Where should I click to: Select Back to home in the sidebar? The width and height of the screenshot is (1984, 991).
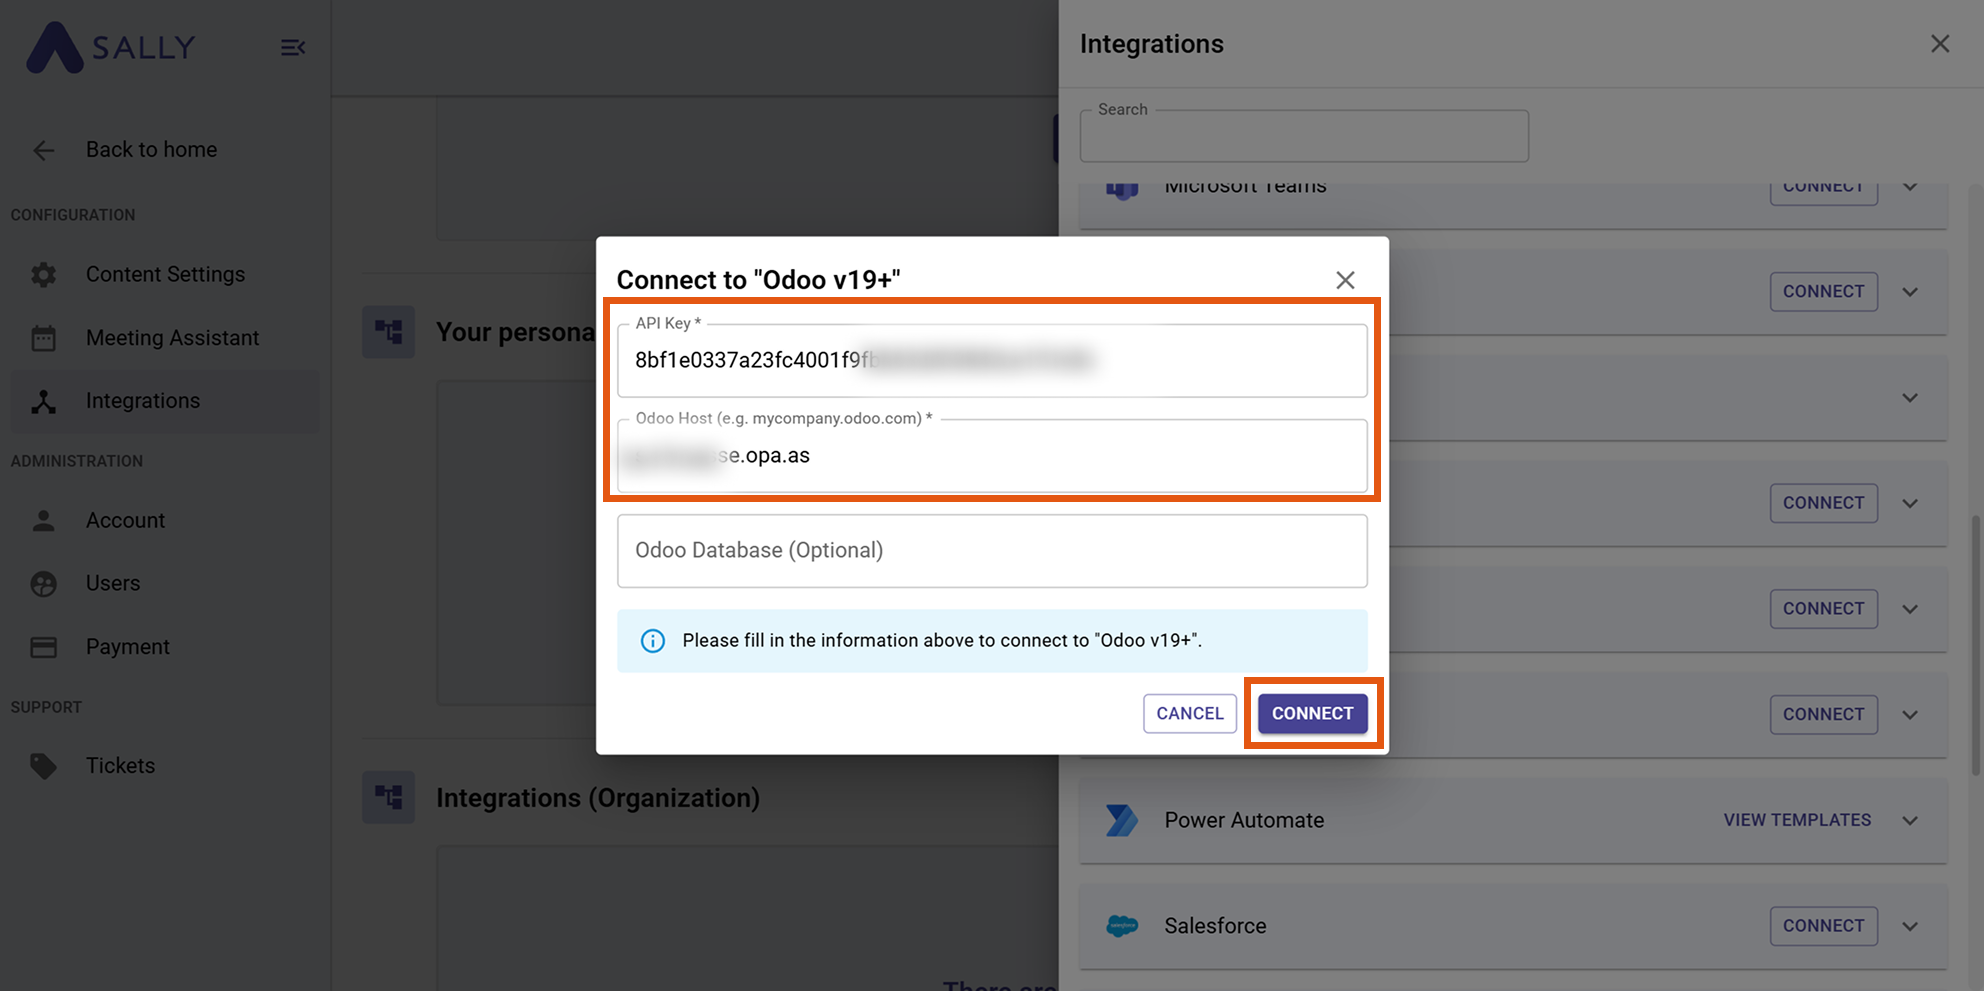click(x=150, y=149)
